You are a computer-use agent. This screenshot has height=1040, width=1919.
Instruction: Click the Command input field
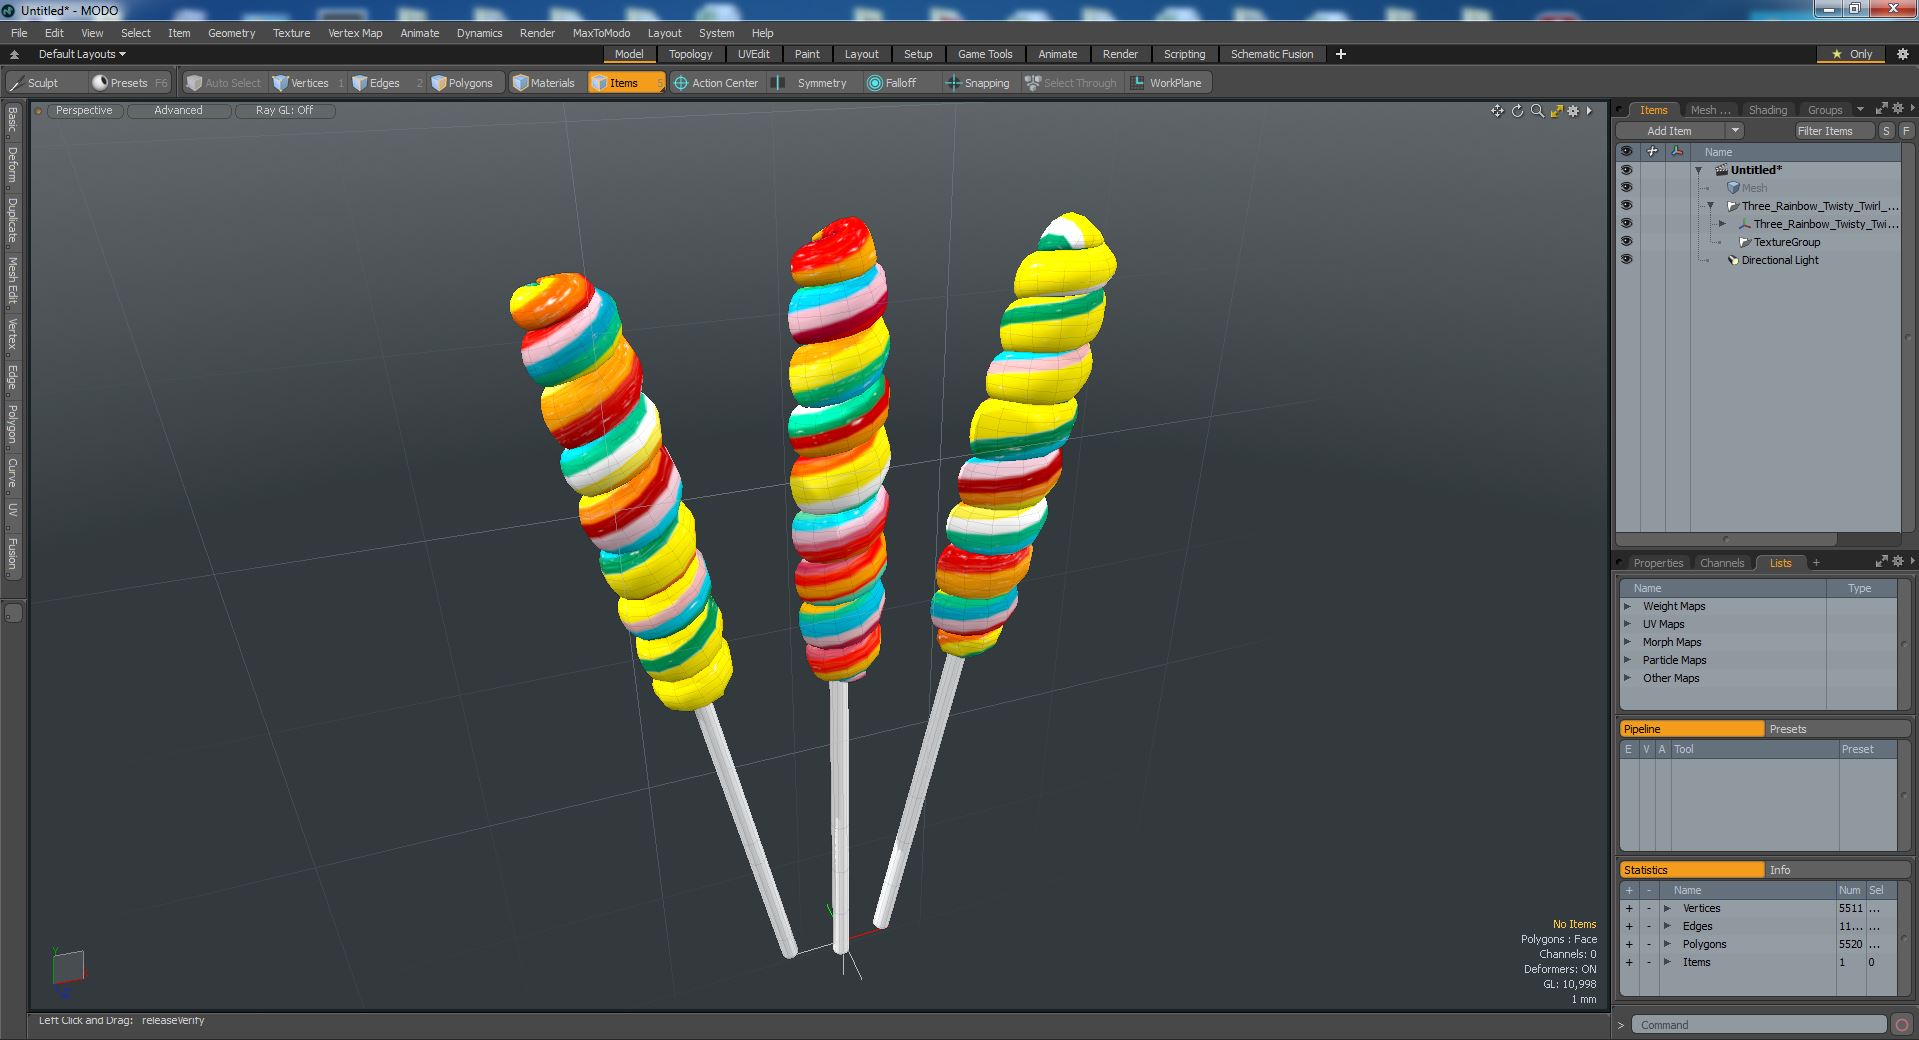(x=1759, y=1025)
